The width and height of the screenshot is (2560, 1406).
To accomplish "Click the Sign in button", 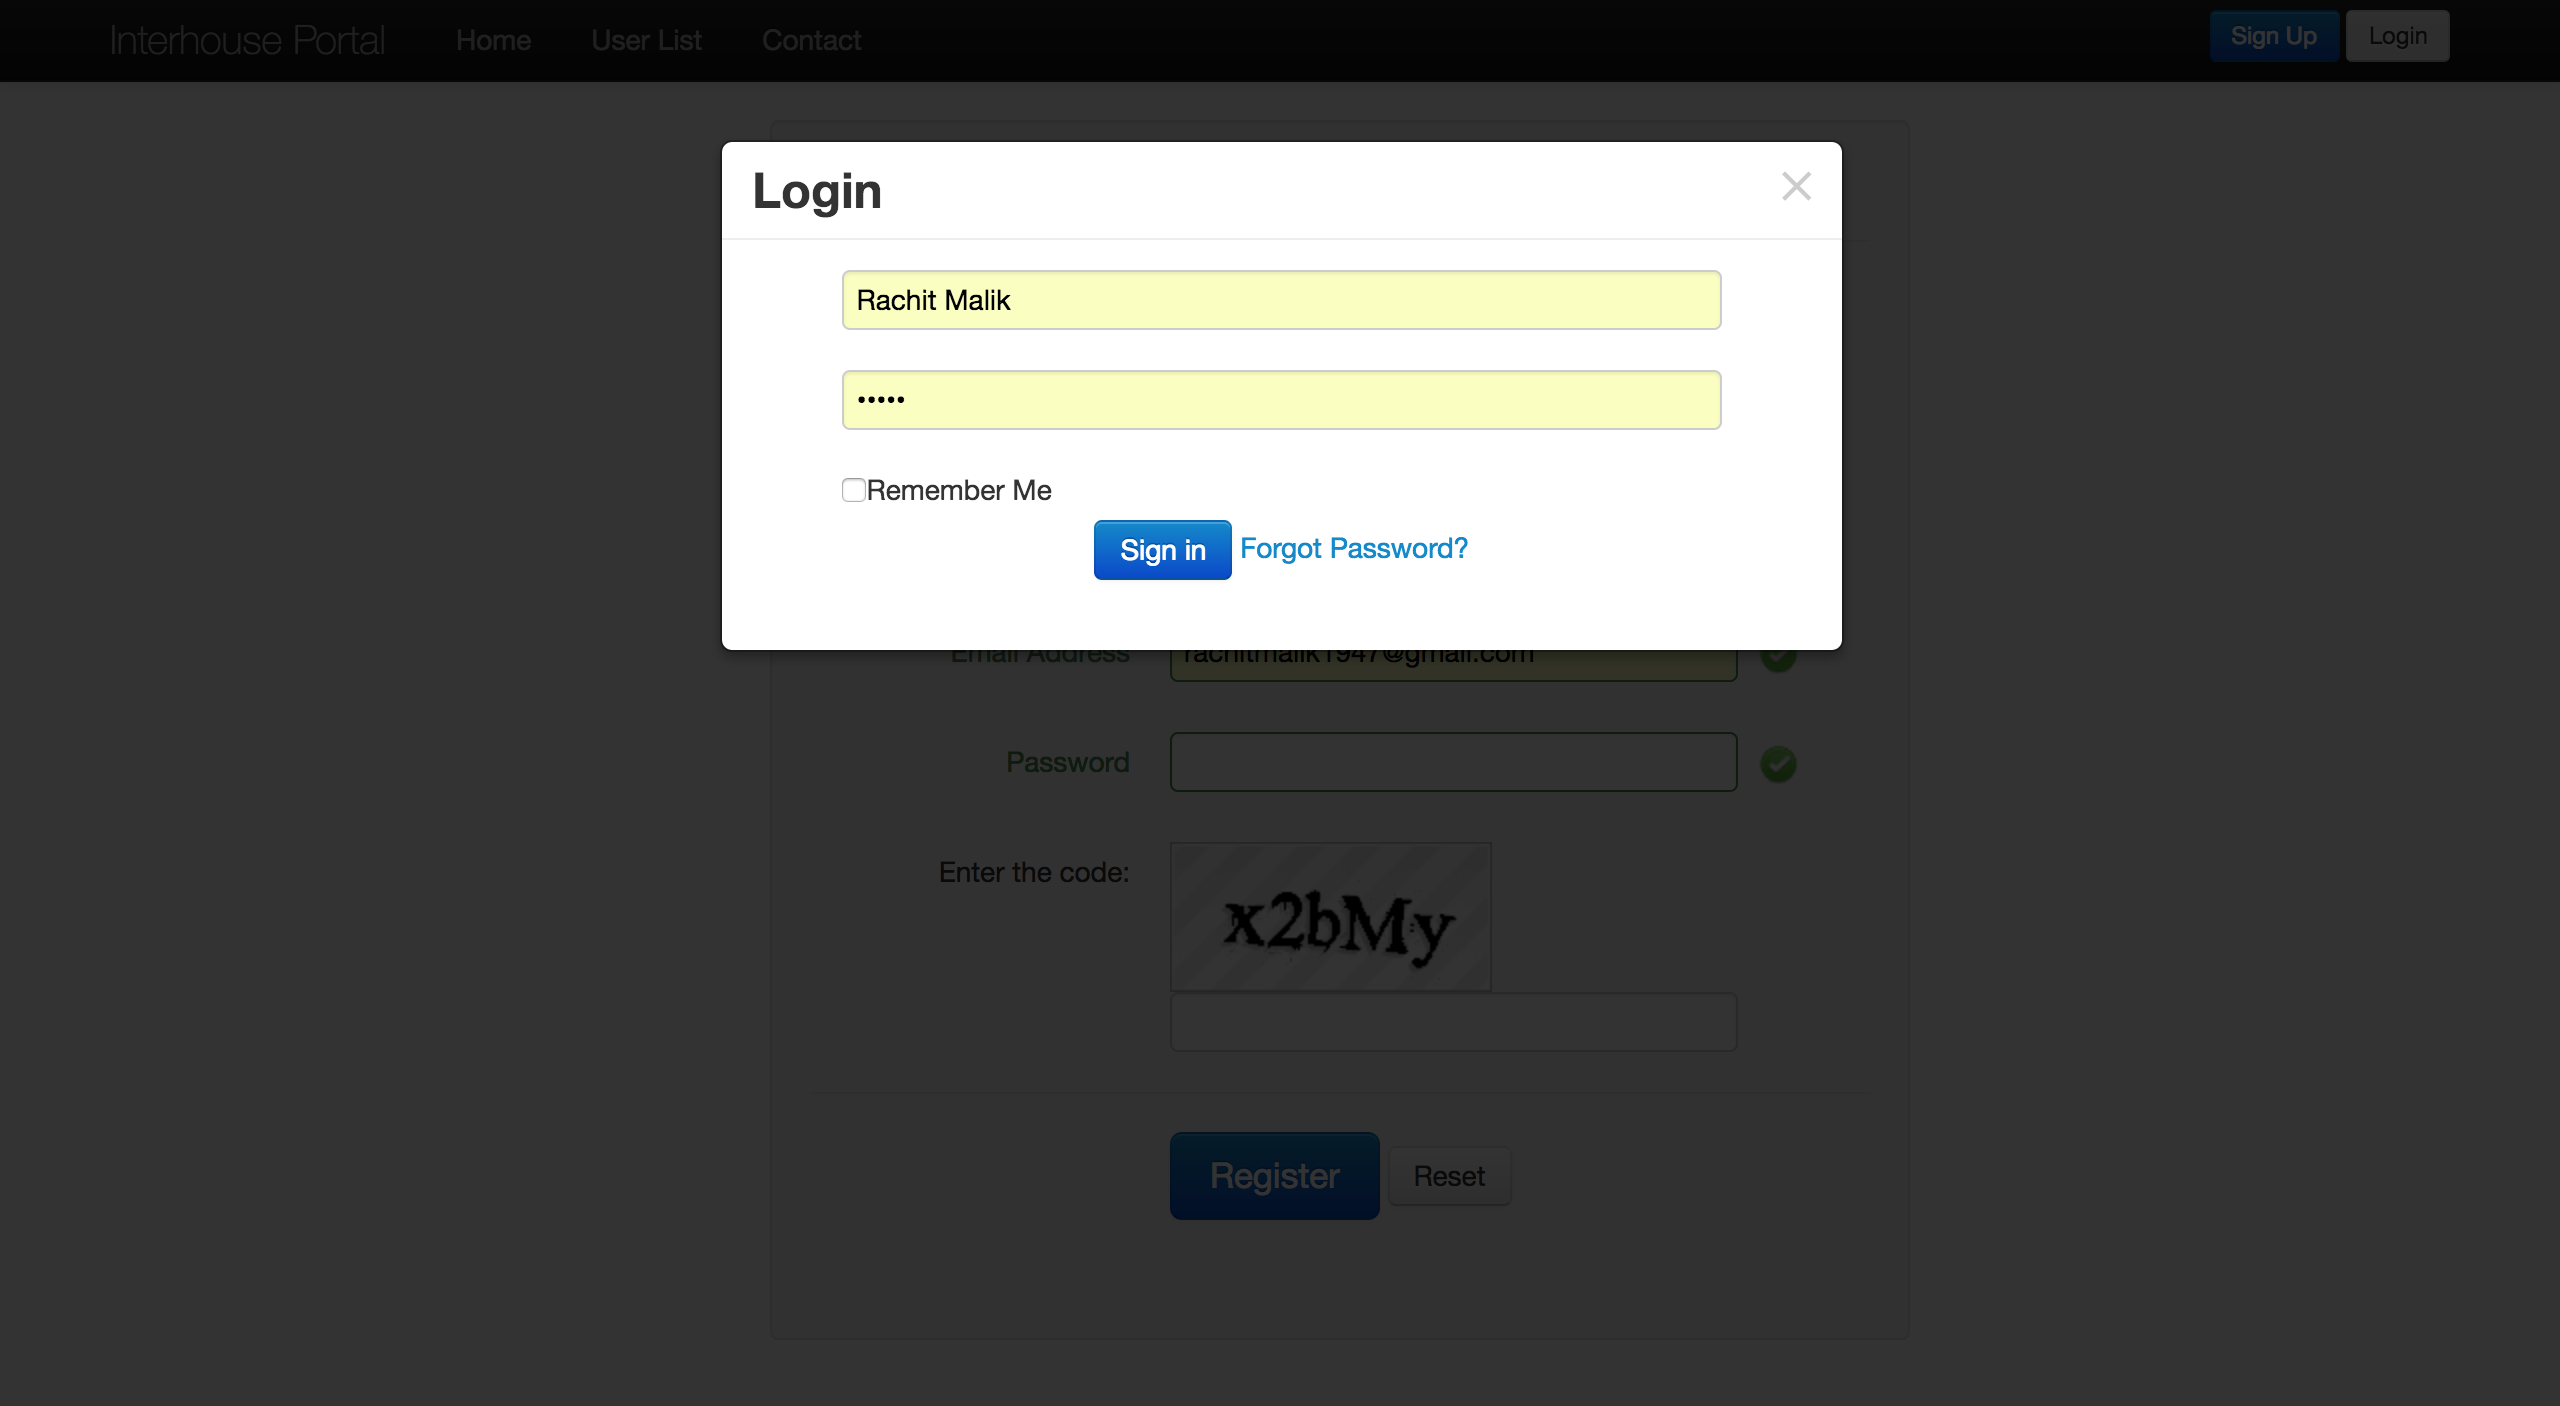I will [1162, 550].
